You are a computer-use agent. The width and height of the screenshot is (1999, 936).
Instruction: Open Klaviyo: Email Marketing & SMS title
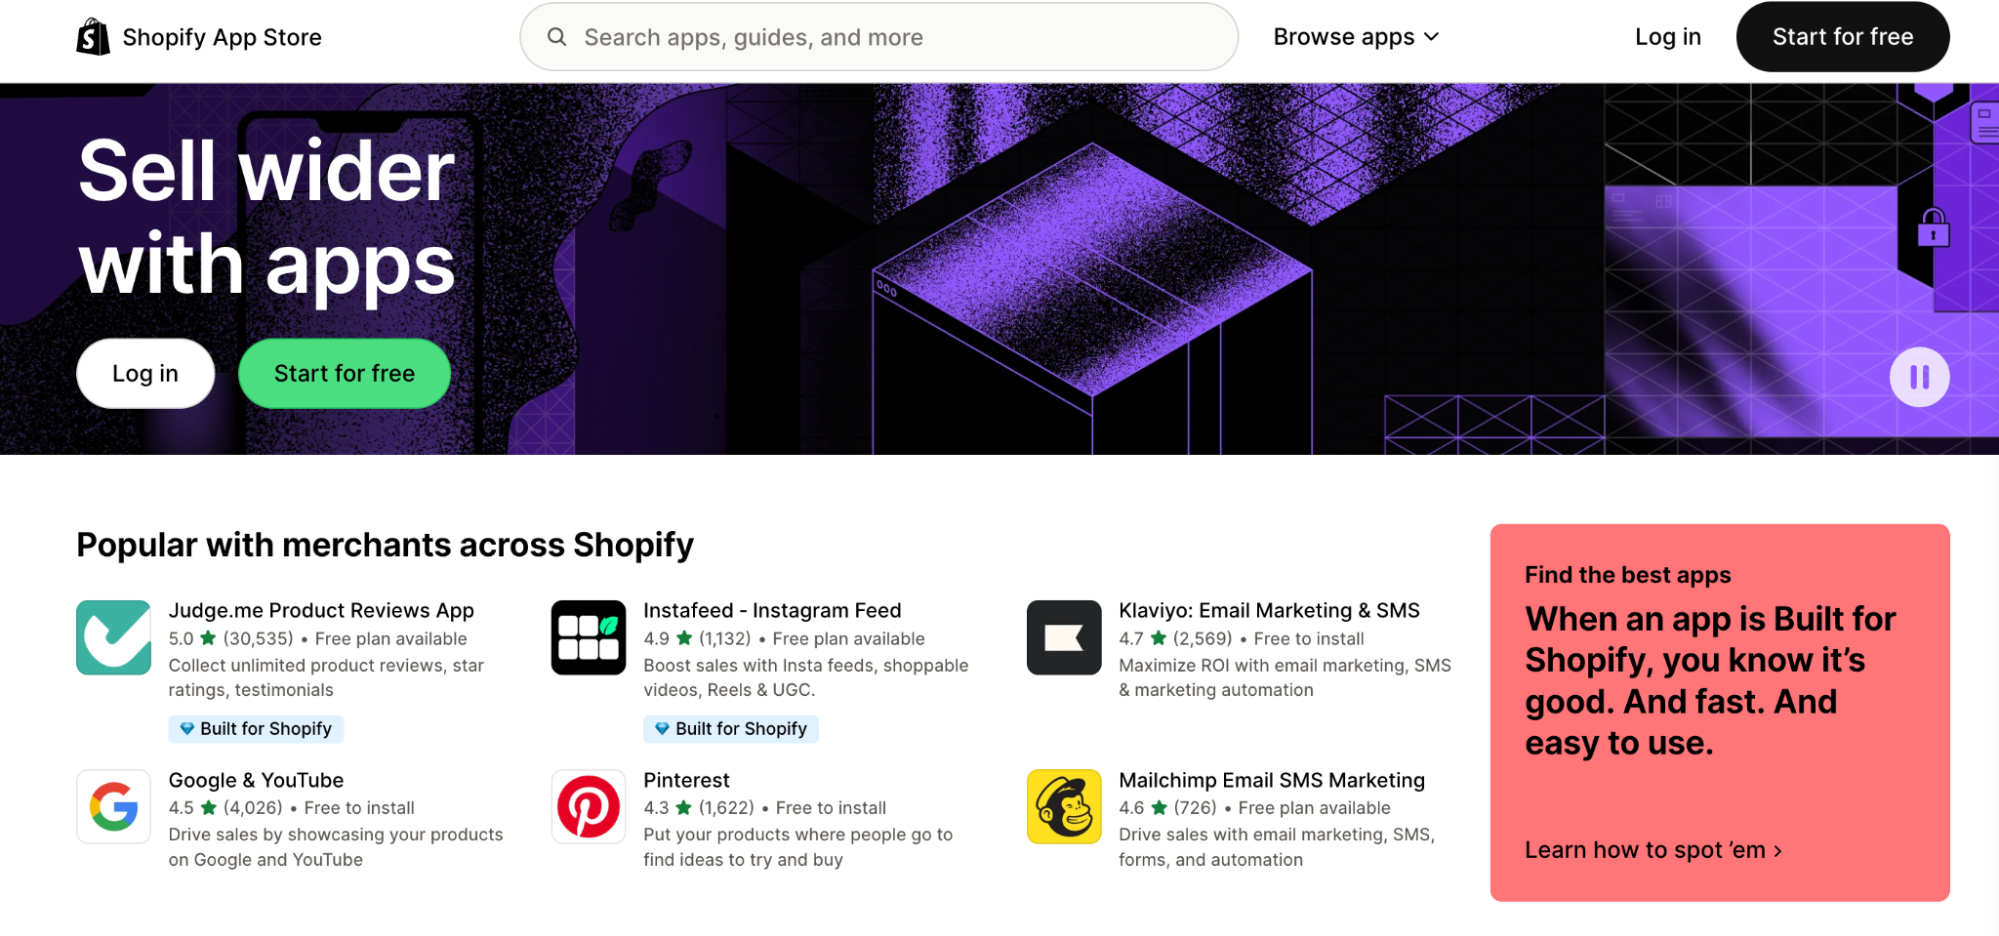[x=1269, y=610]
